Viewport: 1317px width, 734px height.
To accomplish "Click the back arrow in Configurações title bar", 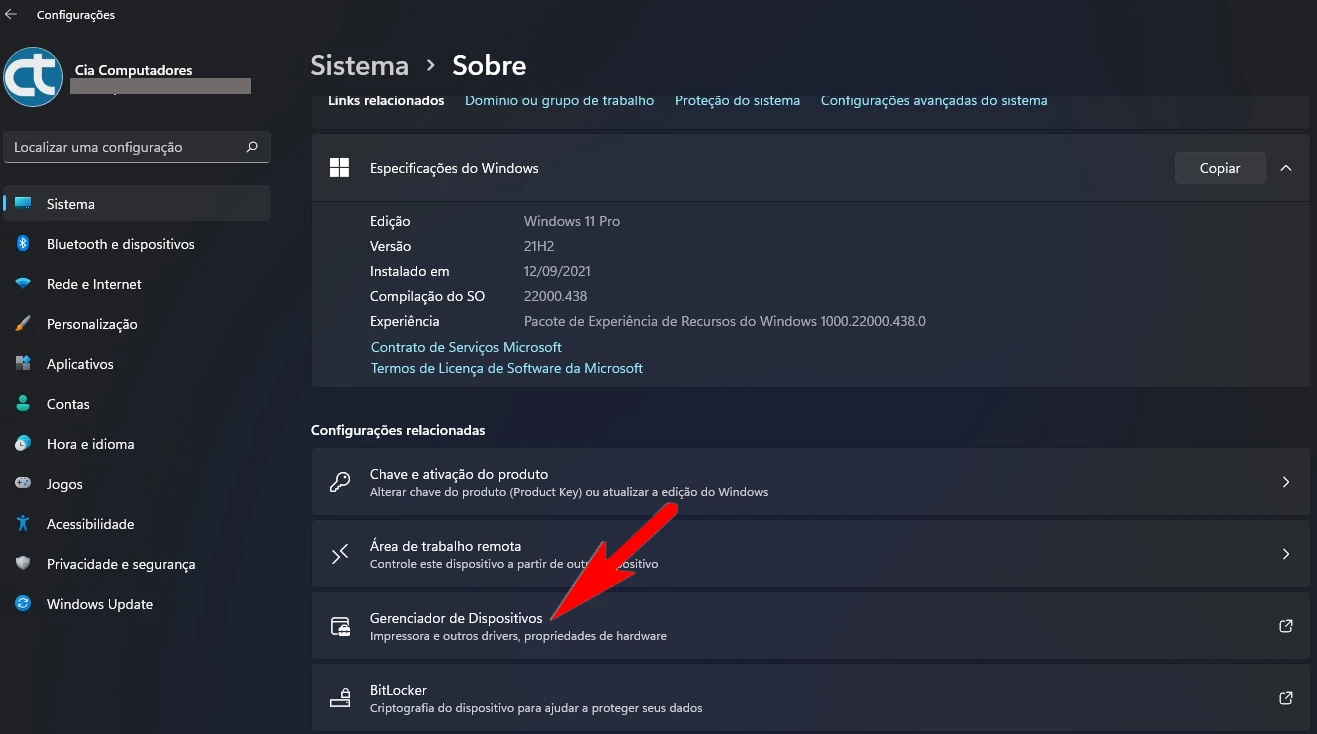I will (x=11, y=14).
